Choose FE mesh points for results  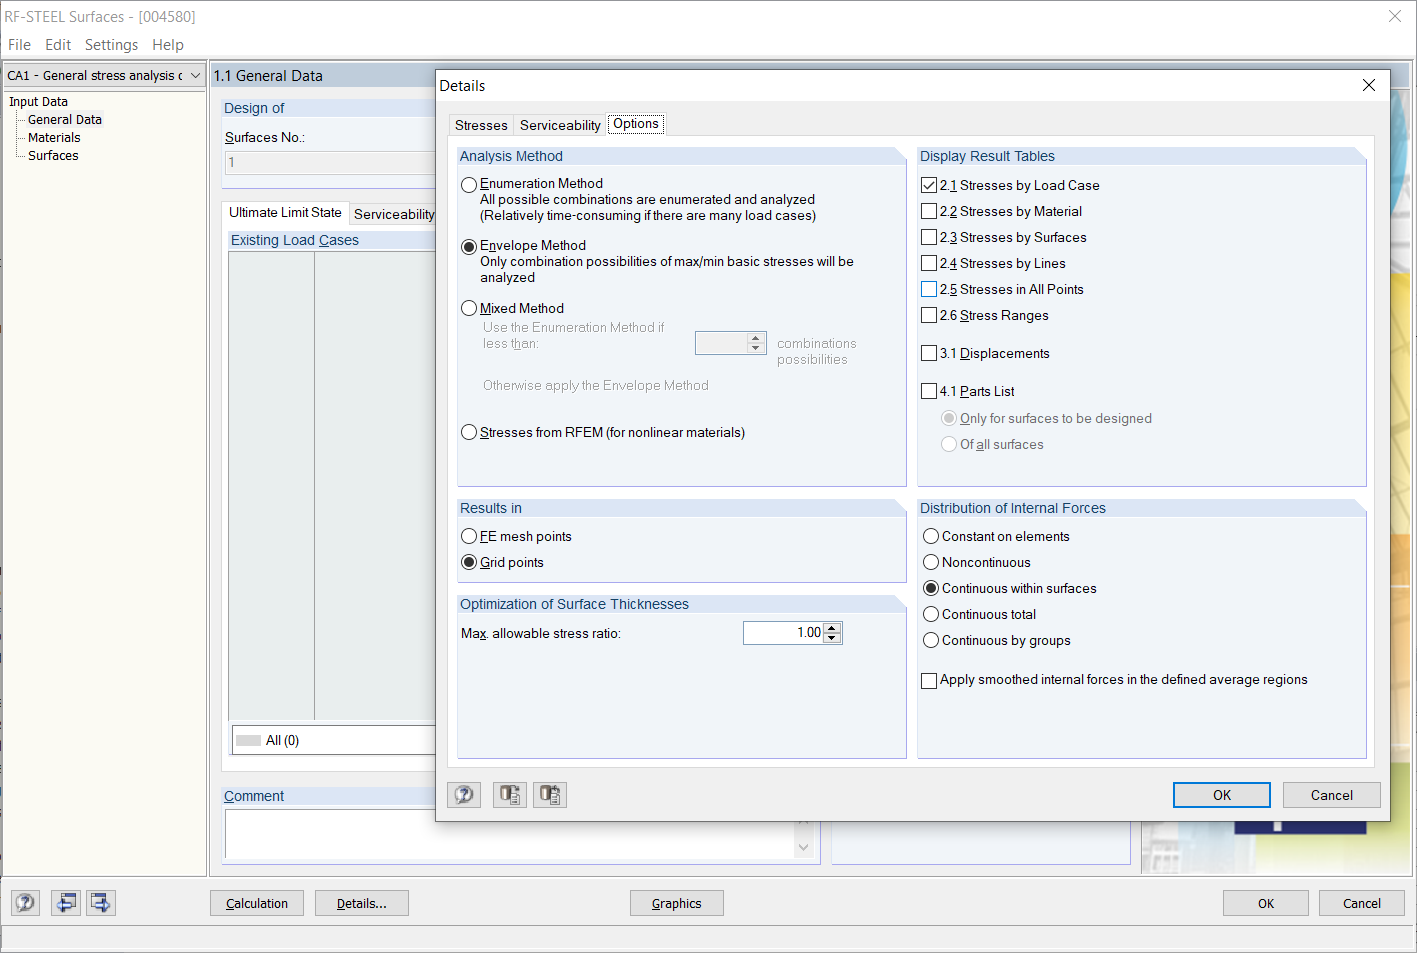[x=469, y=536]
